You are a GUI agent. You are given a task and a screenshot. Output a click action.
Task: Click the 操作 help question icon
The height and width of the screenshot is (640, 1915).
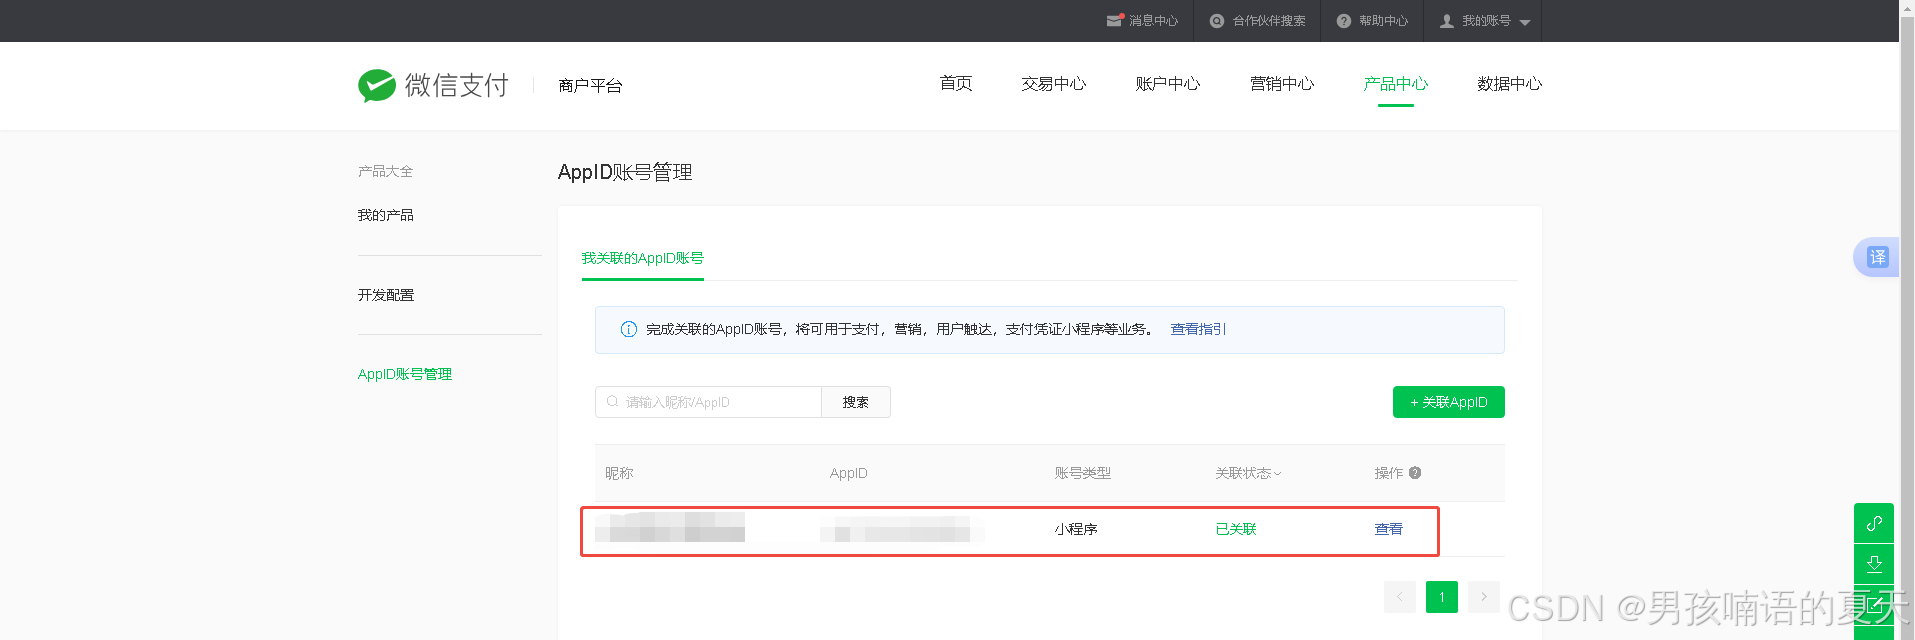point(1415,473)
